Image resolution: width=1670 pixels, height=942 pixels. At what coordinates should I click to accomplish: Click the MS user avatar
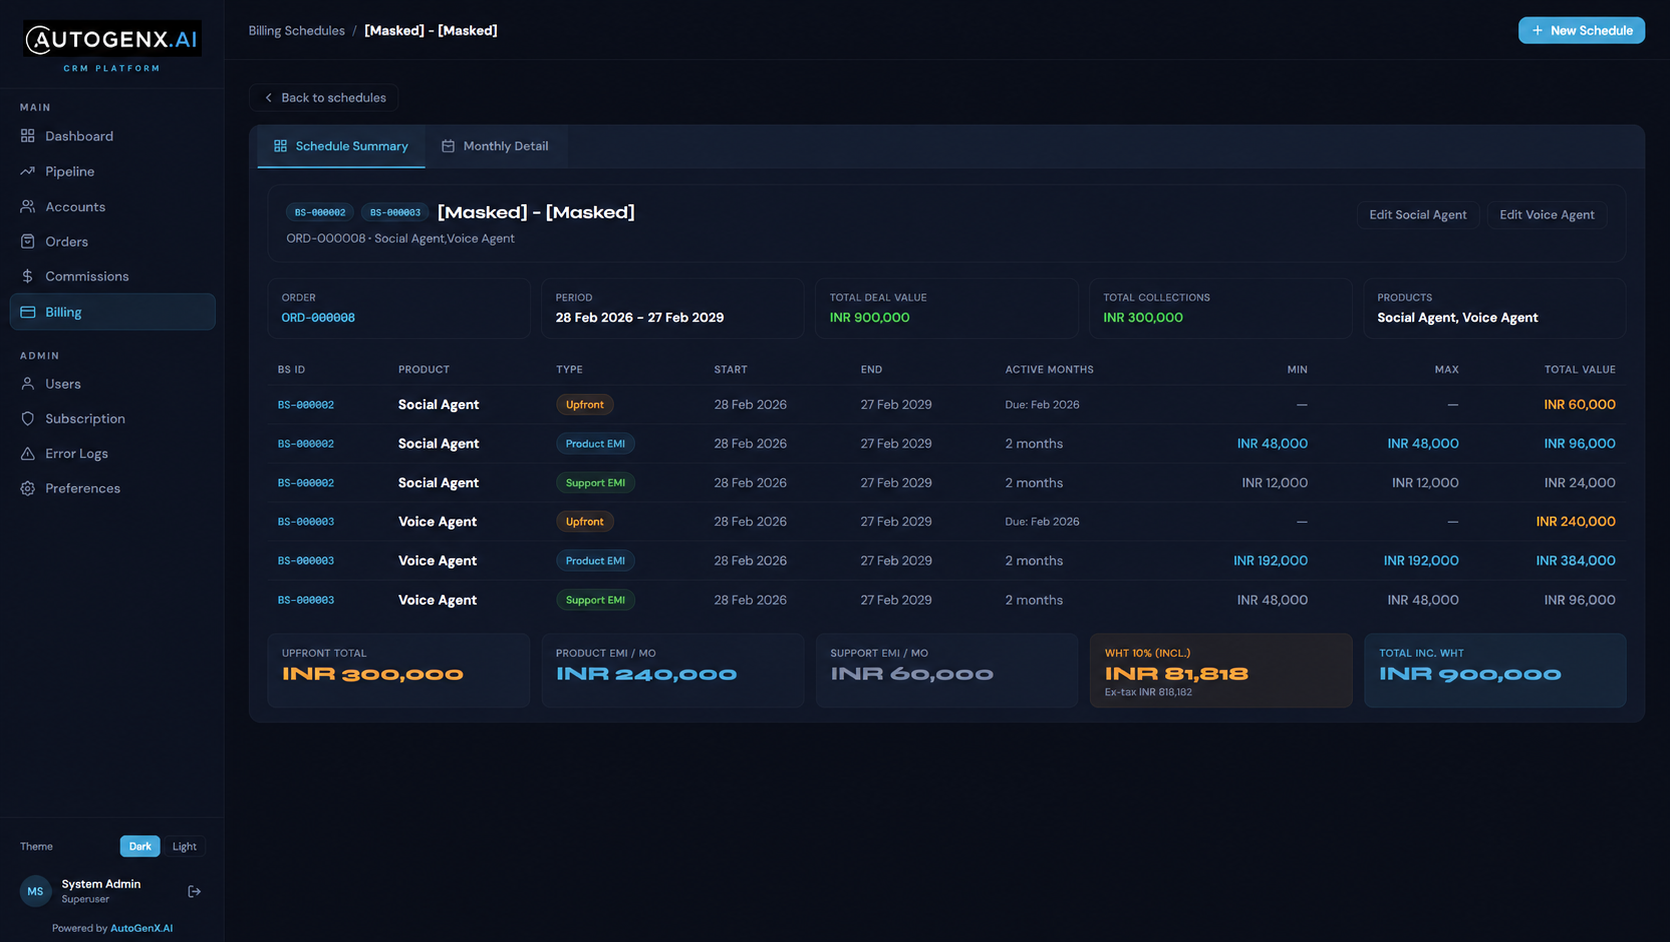pyautogui.click(x=35, y=891)
